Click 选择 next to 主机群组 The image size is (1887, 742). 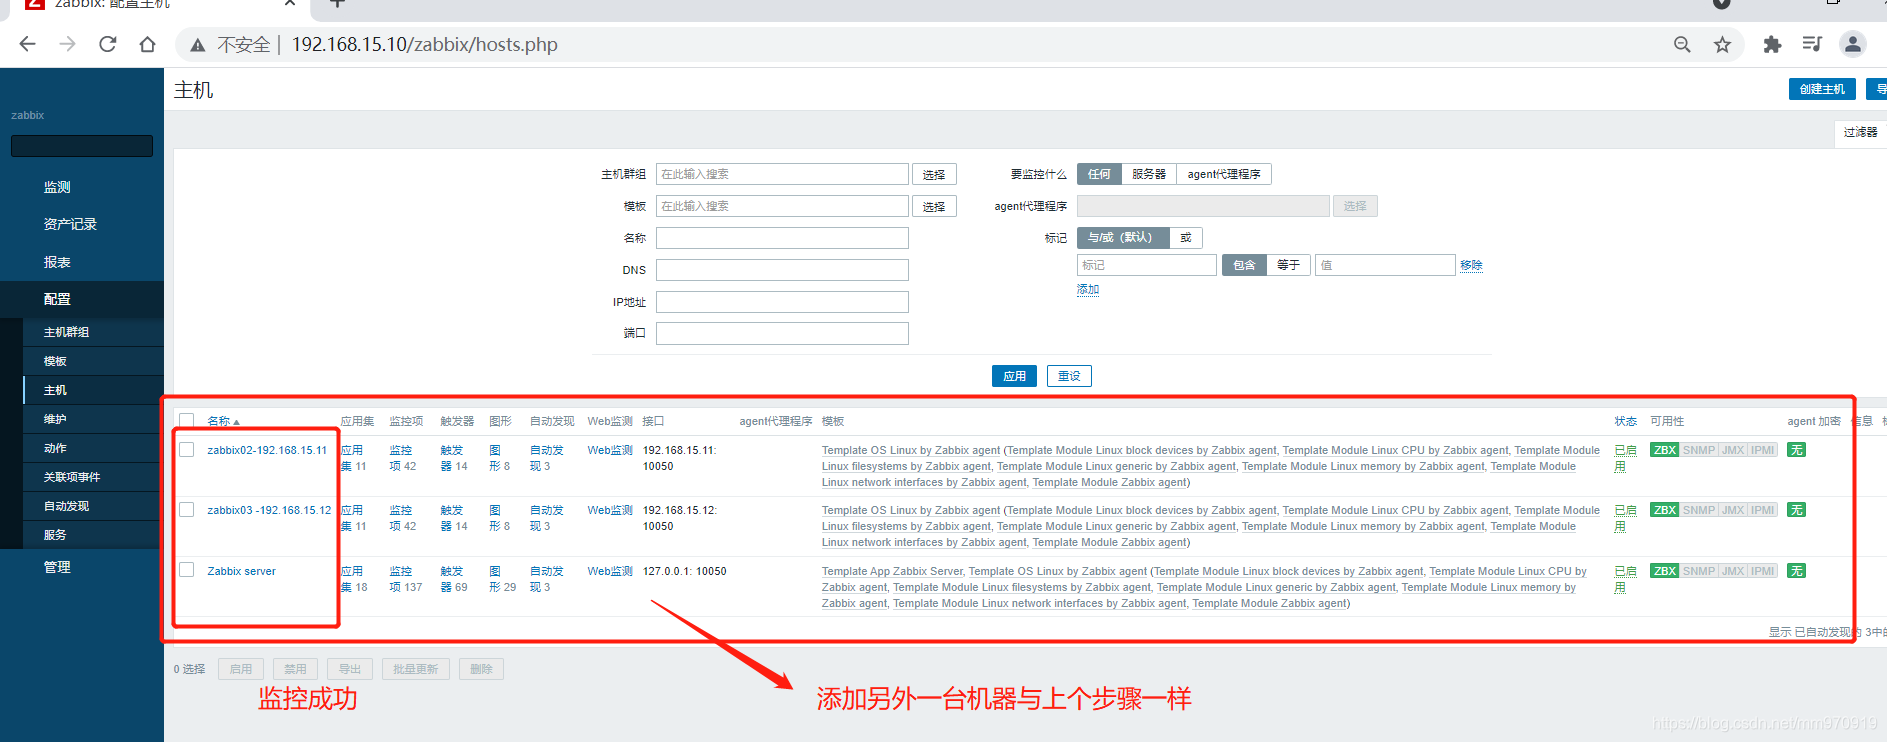click(934, 174)
